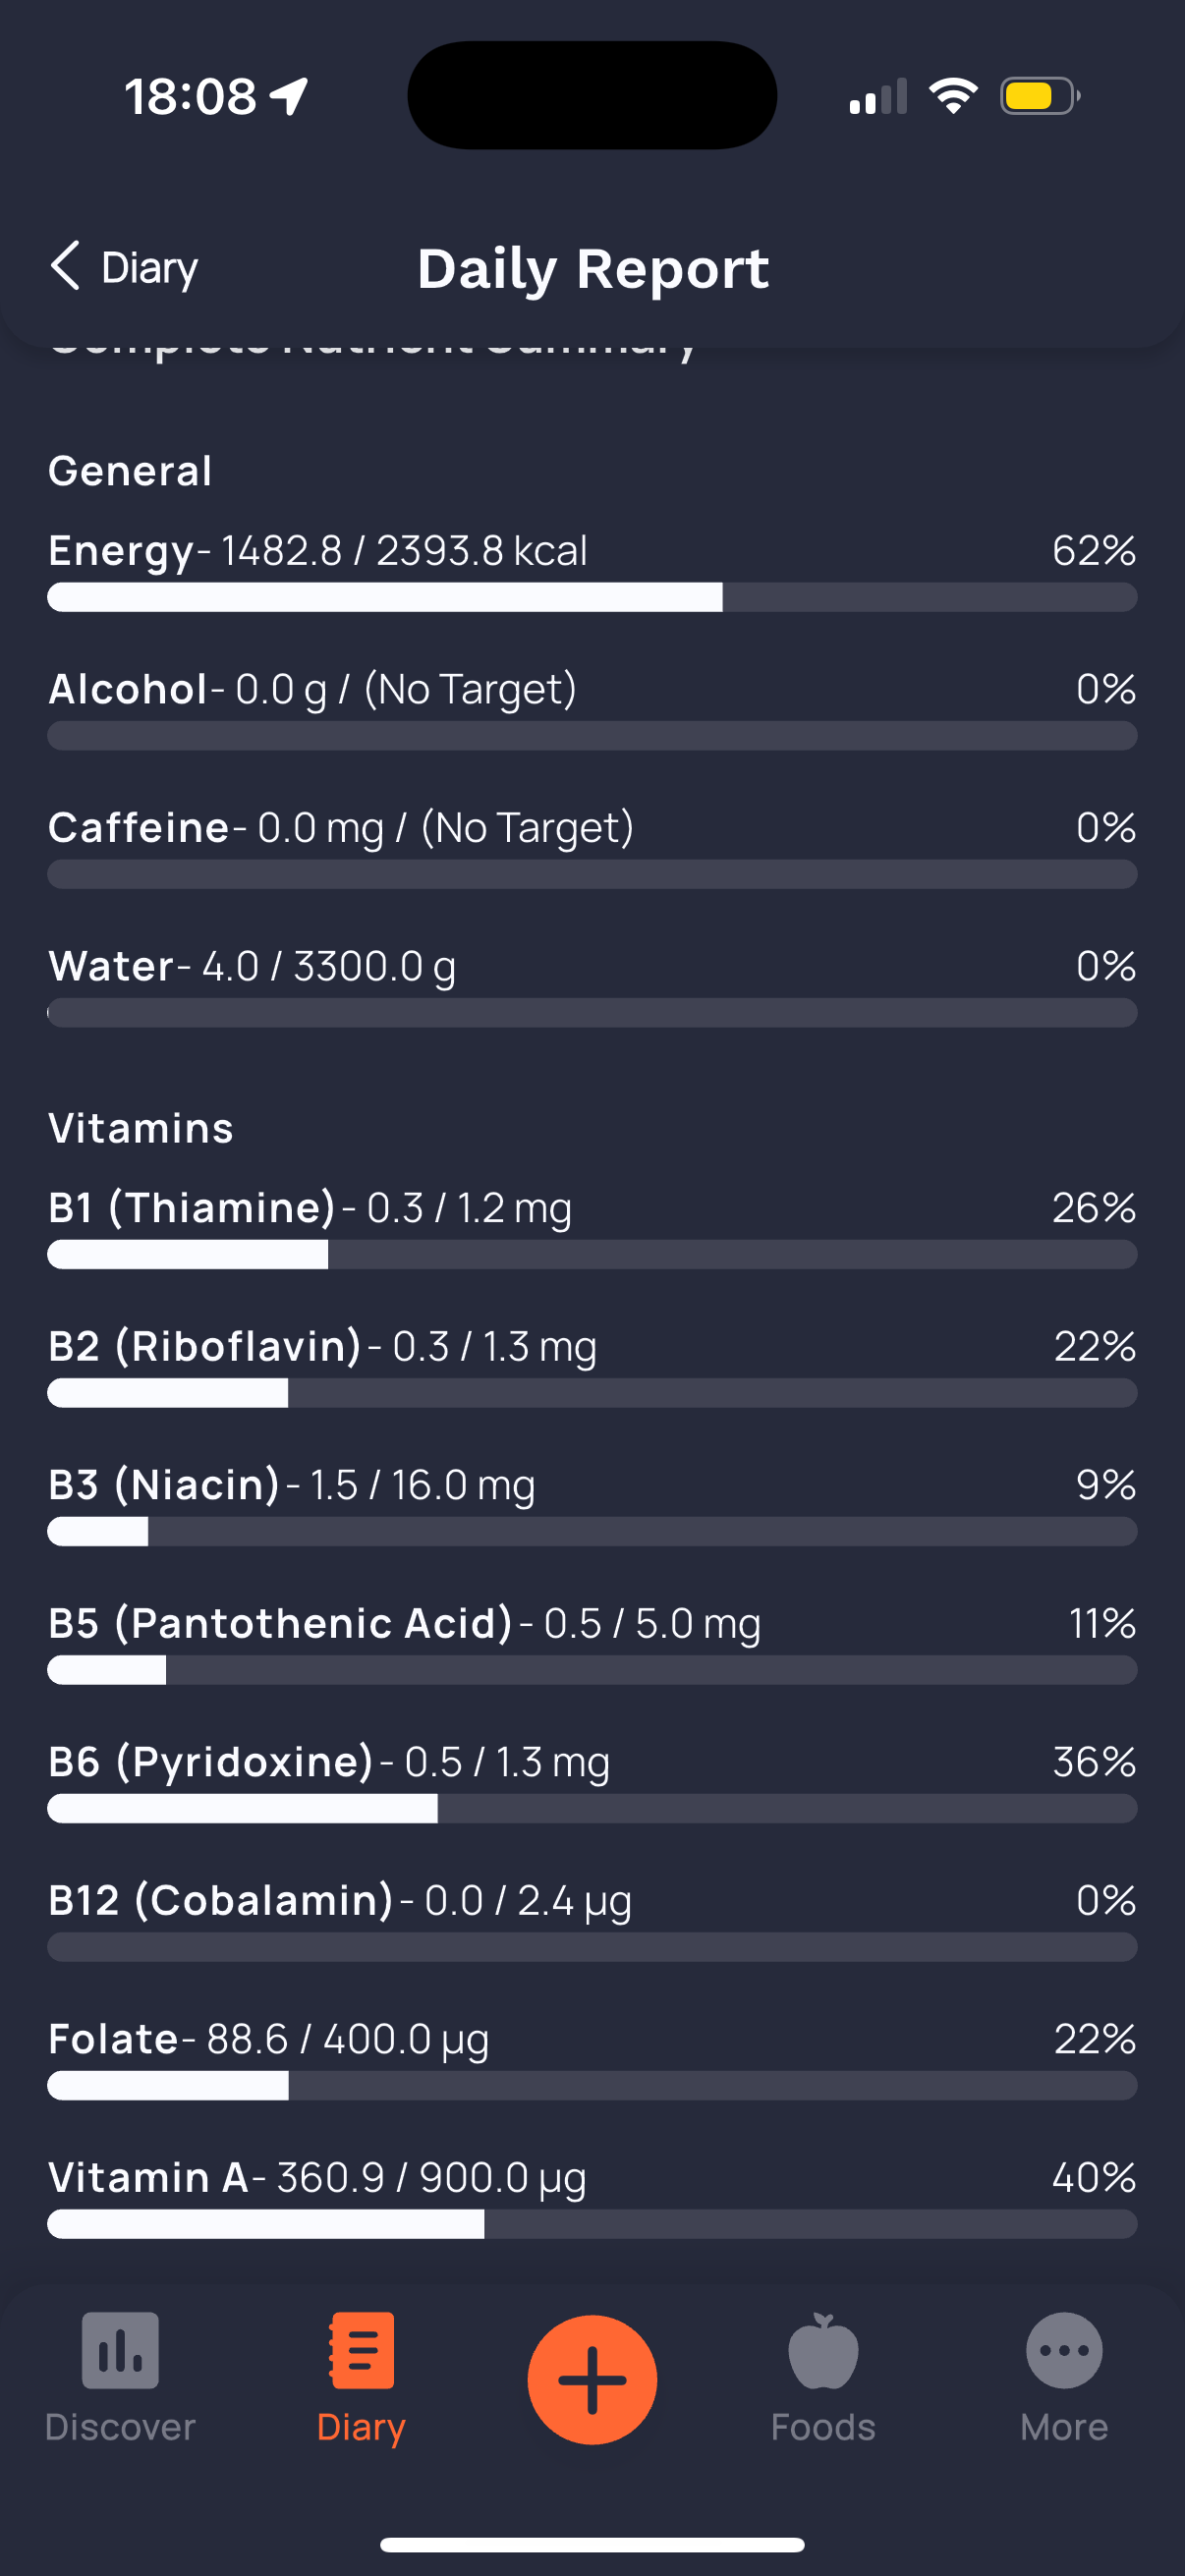Select the Vitamin A progress bar
This screenshot has width=1185, height=2576.
592,2224
